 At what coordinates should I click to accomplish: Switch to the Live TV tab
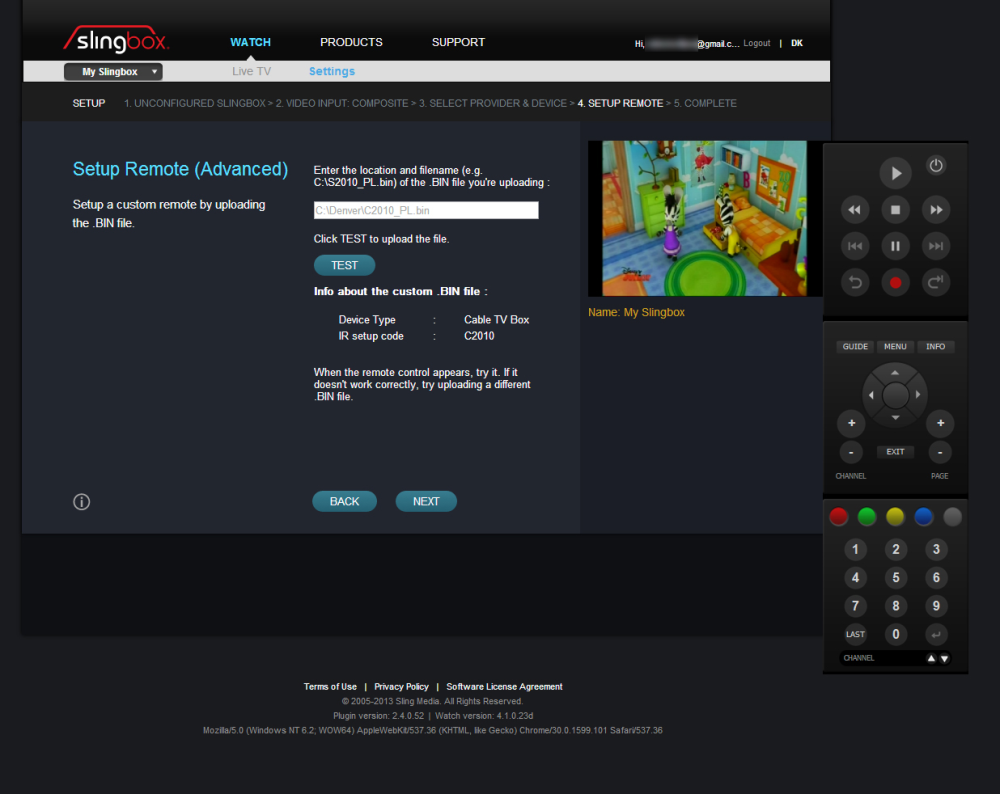[x=251, y=71]
